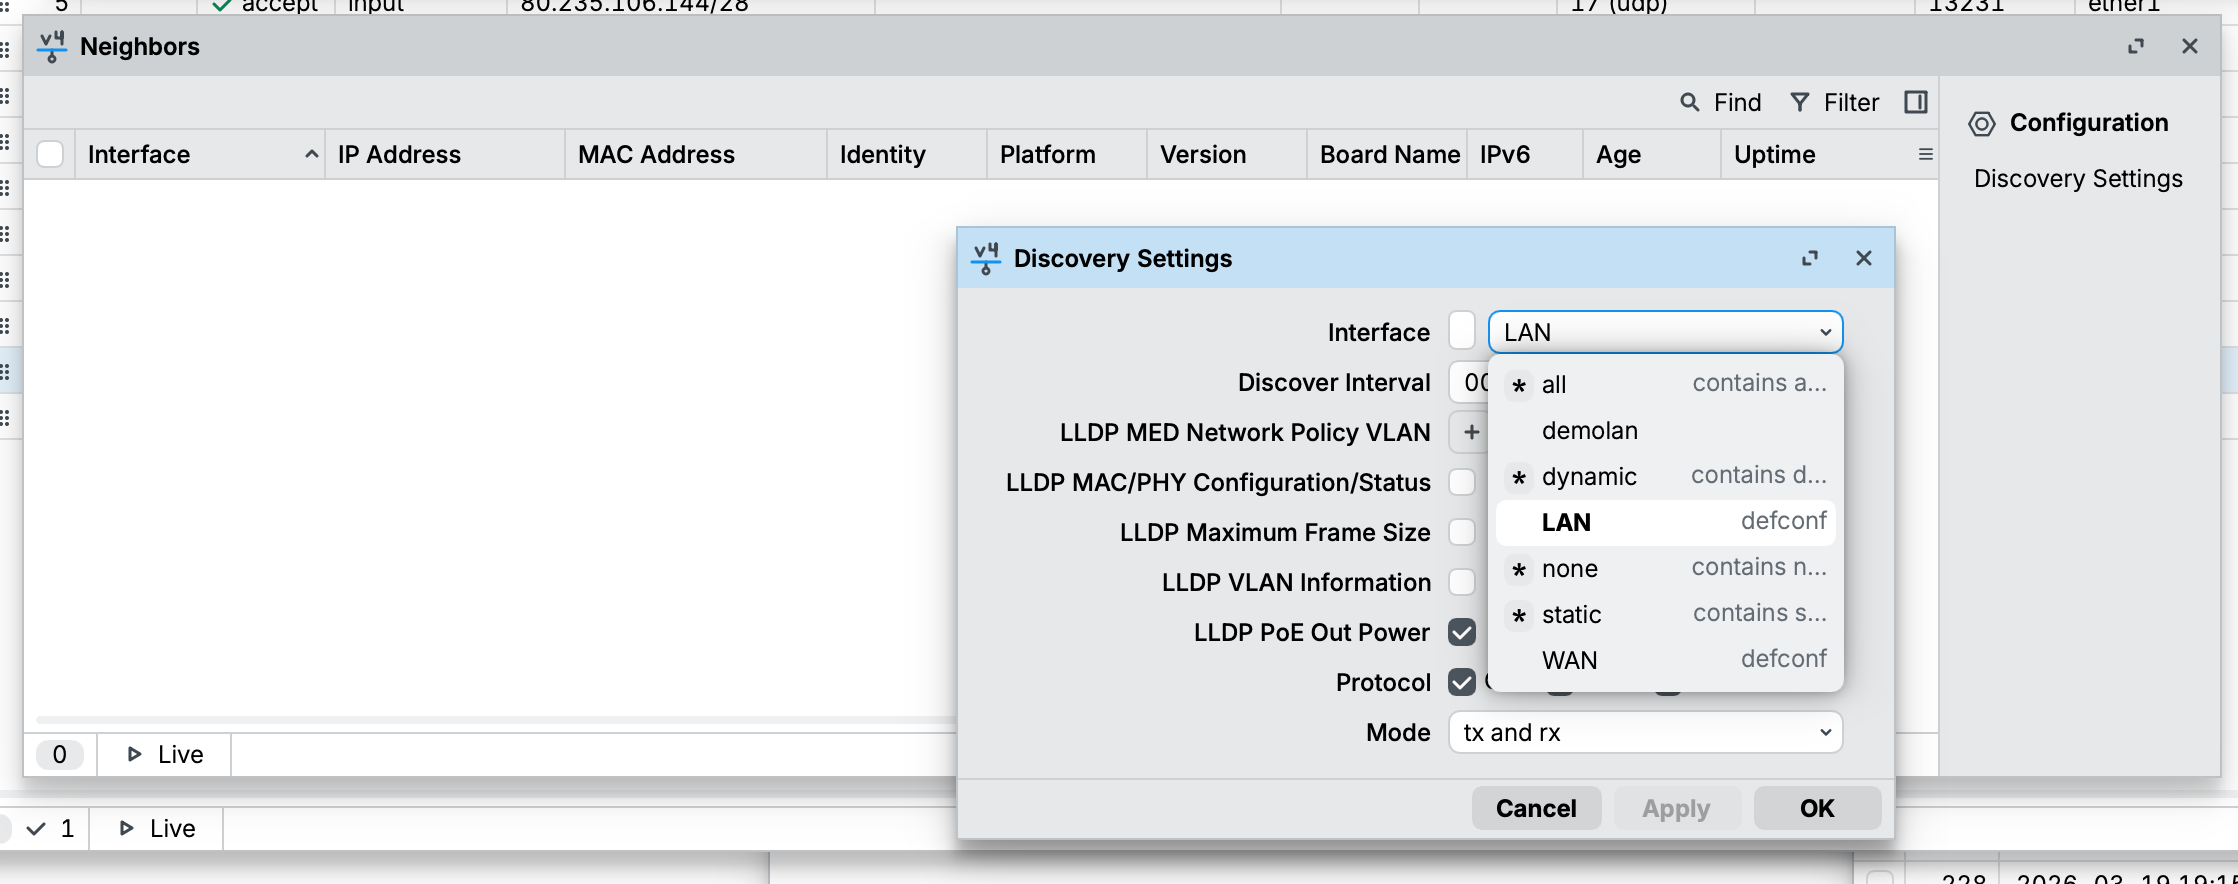Start Live mode in Neighbors window
The image size is (2238, 884).
click(x=165, y=754)
